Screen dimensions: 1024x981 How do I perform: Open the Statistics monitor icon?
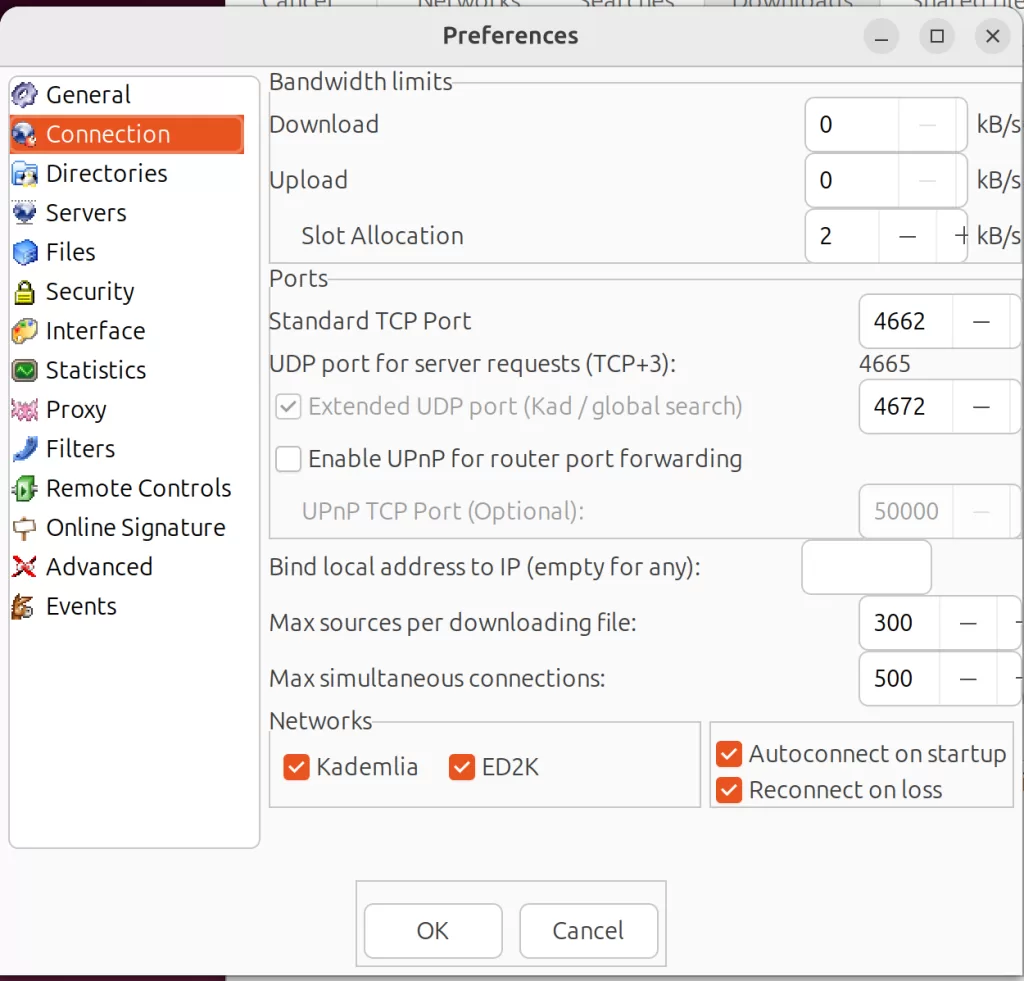point(25,371)
